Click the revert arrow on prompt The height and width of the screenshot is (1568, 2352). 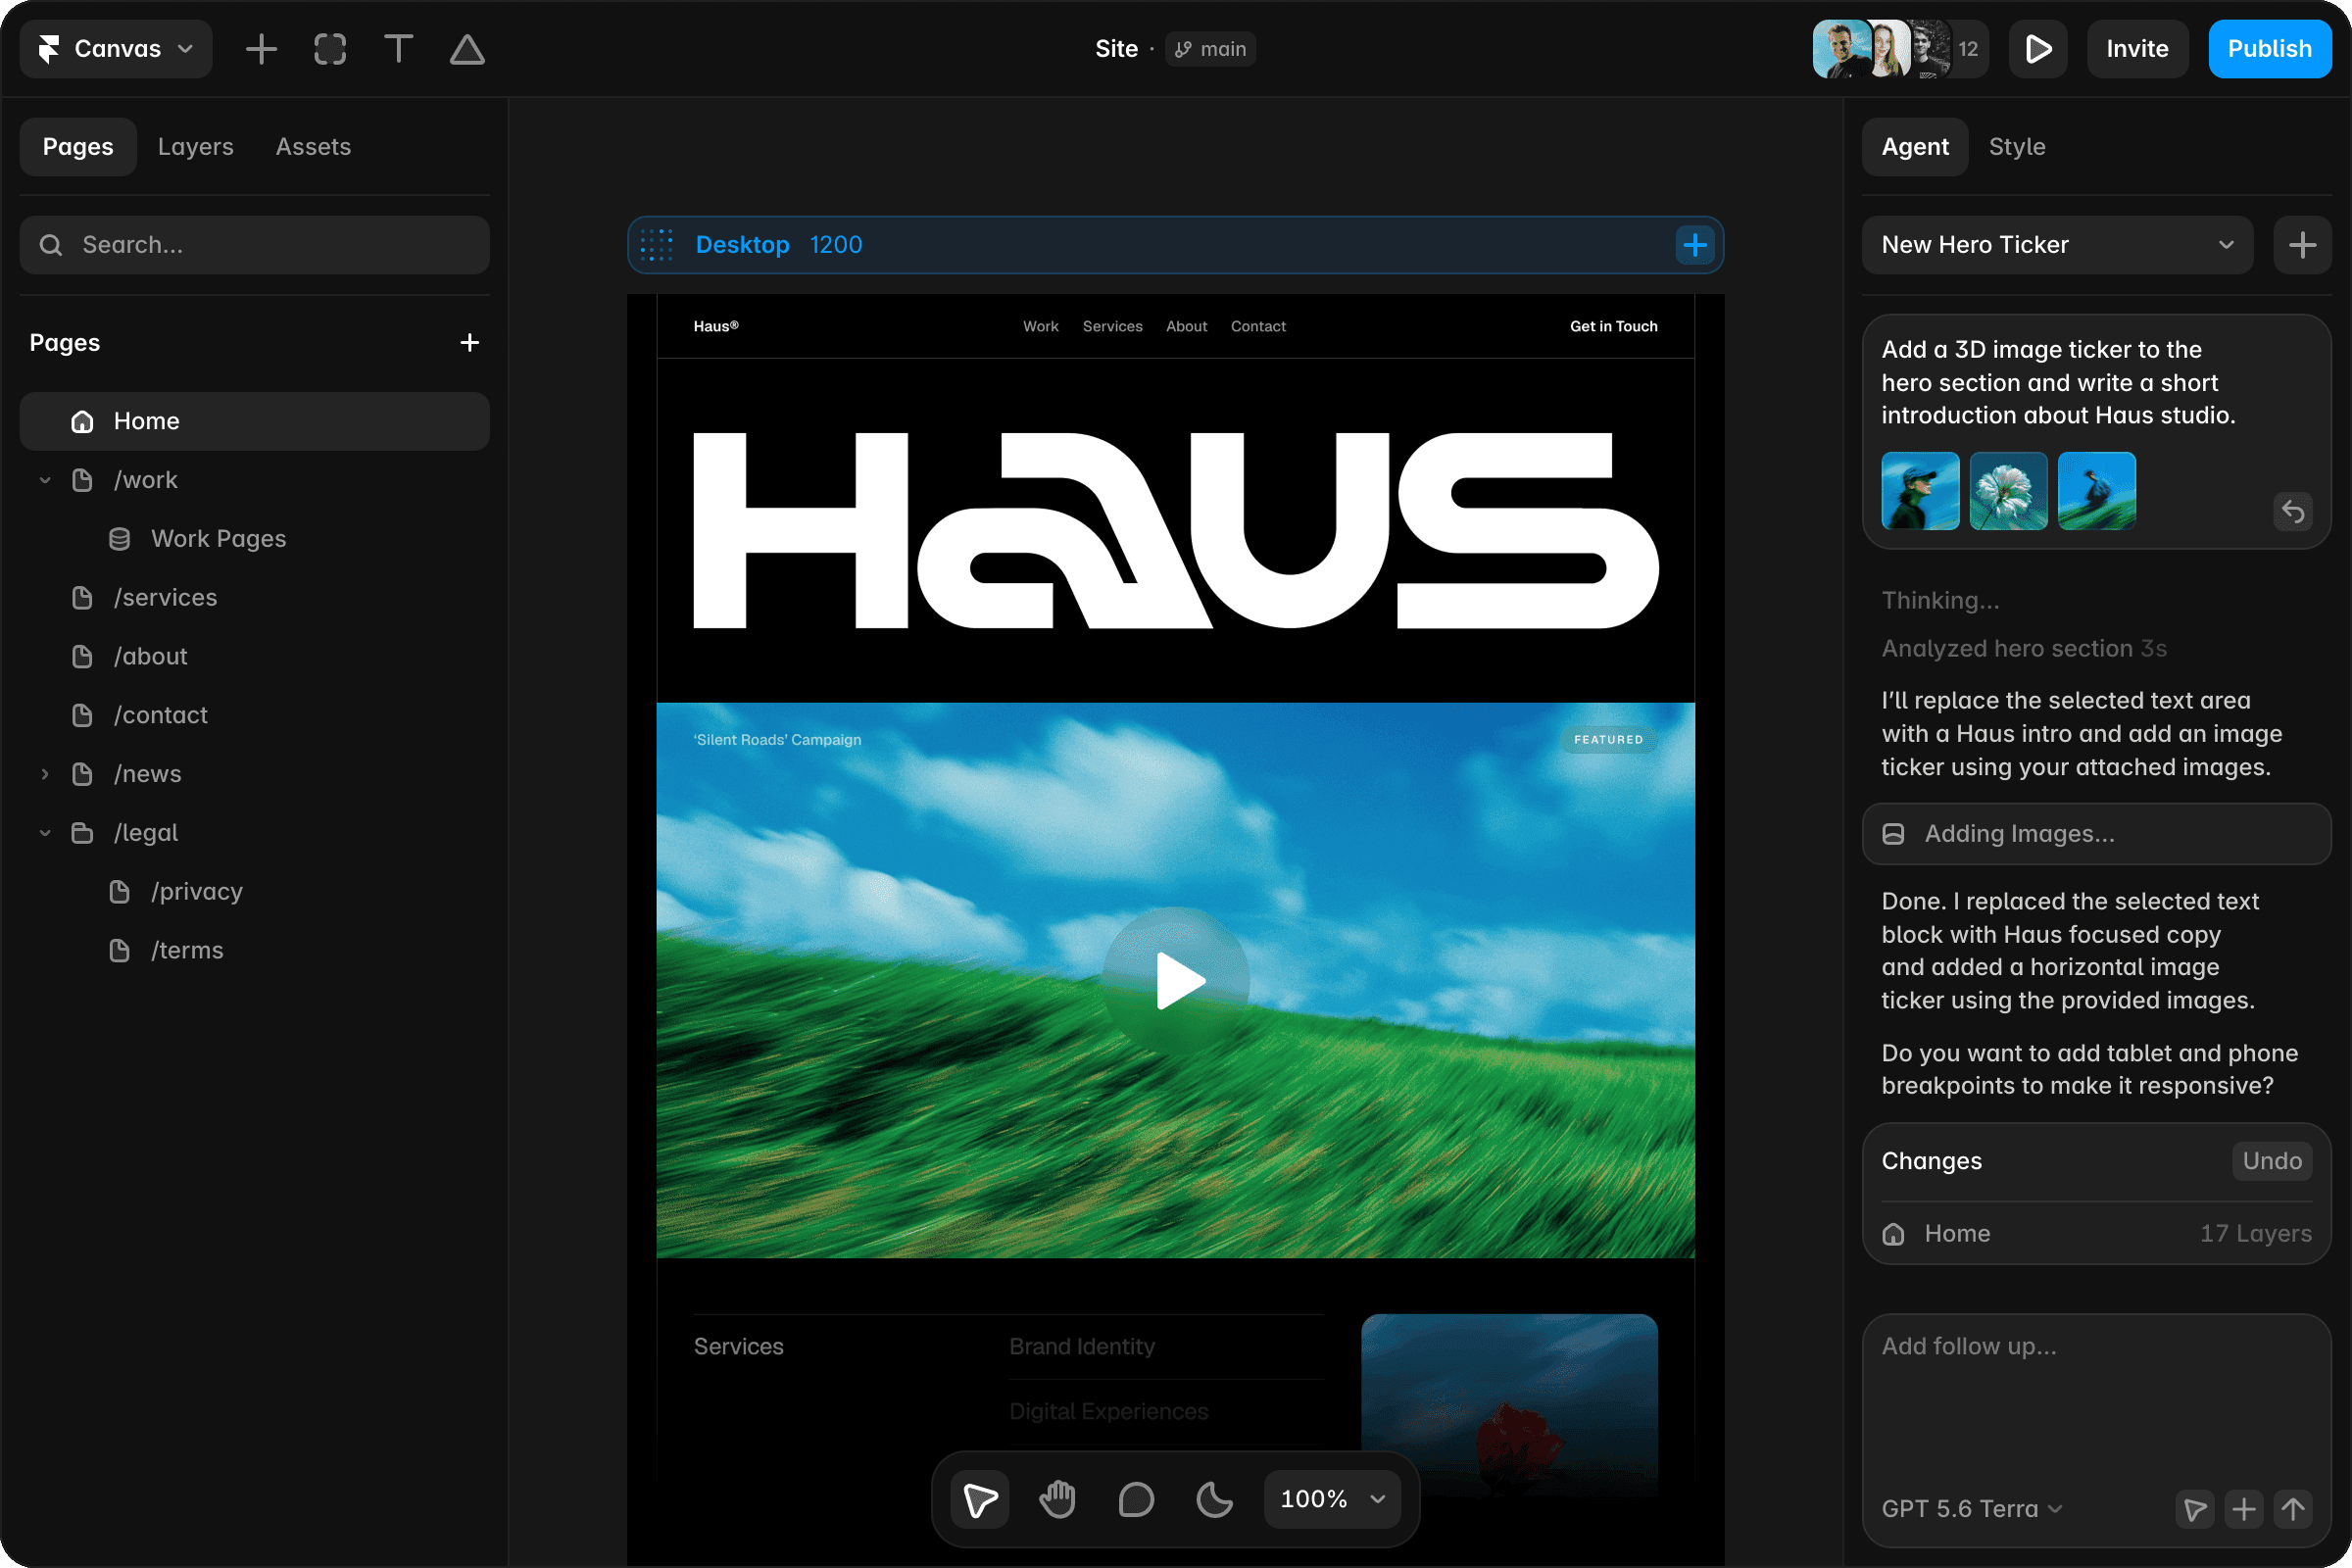pos(2293,512)
